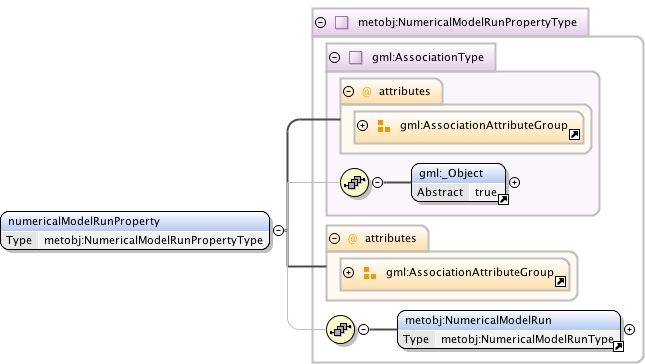Screen dimensions: 645x364
Task: Click the @ icon of upper attributes
Action: 366,91
